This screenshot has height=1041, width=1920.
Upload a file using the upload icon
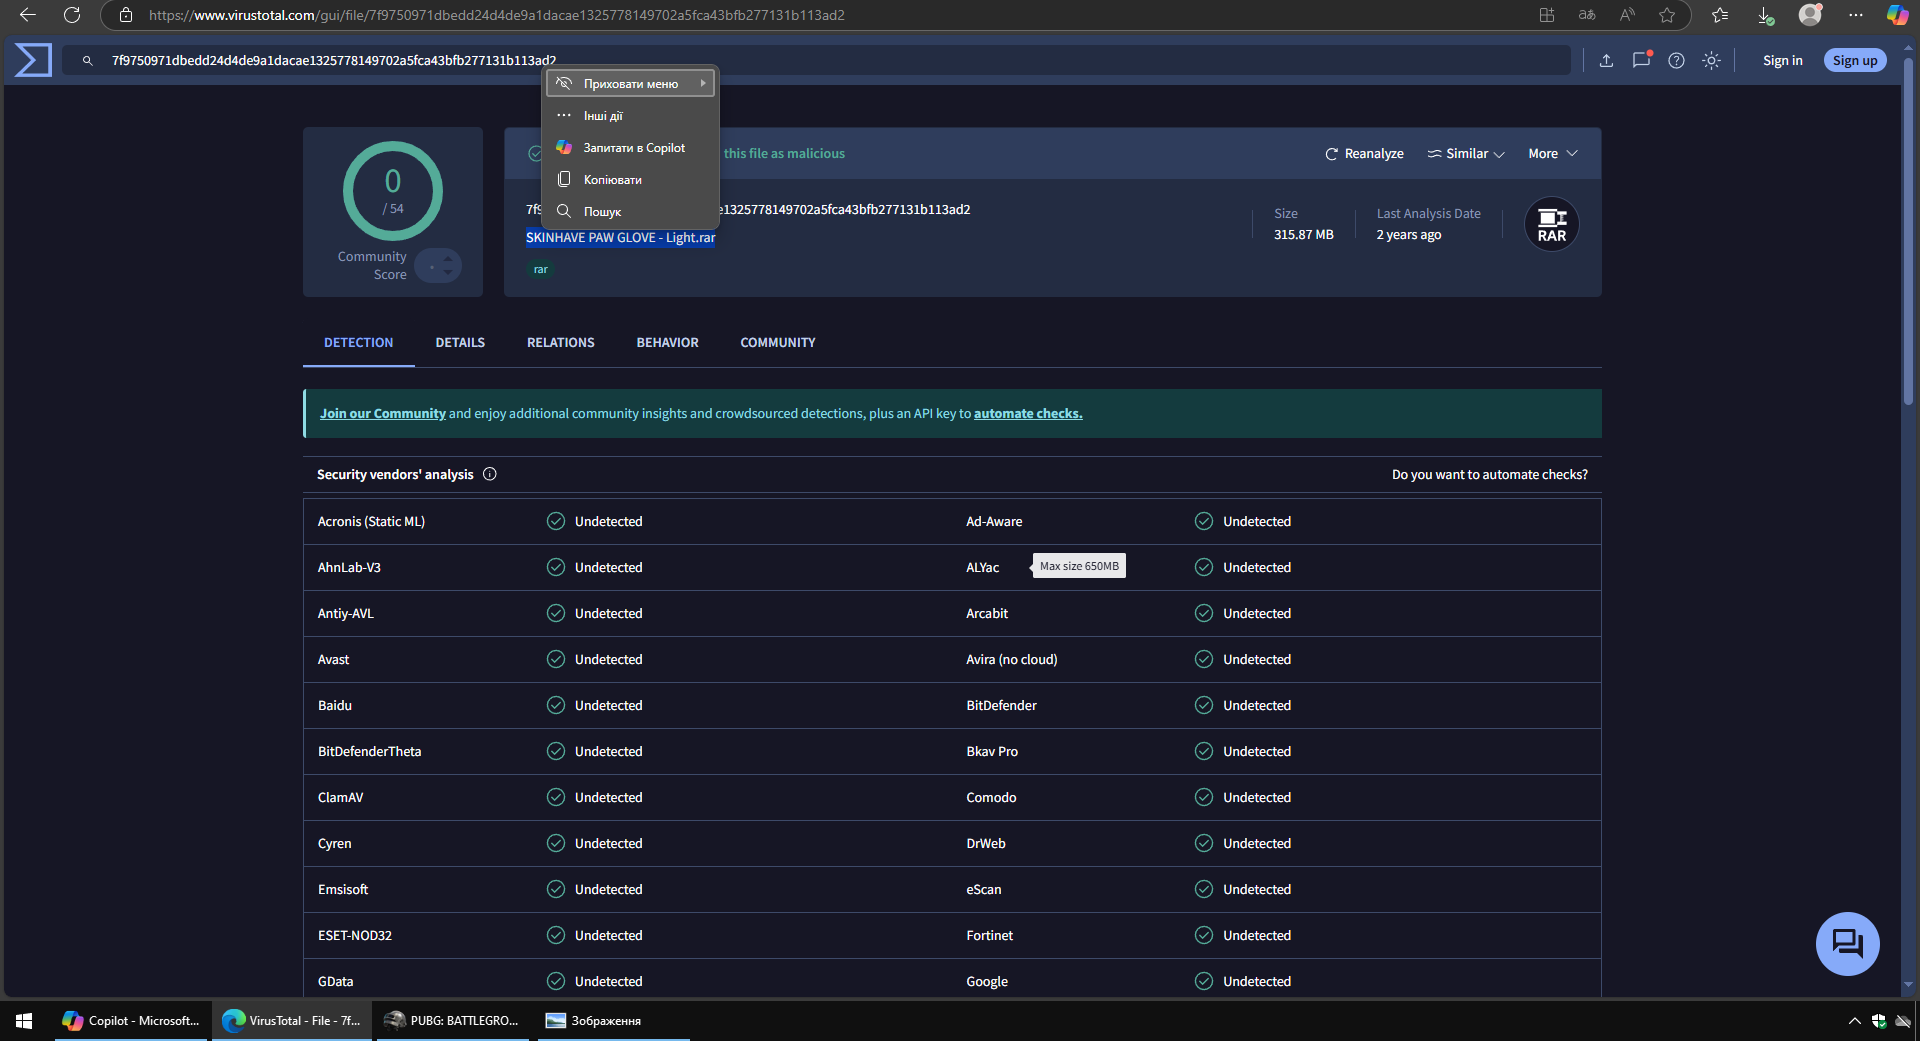(1606, 61)
